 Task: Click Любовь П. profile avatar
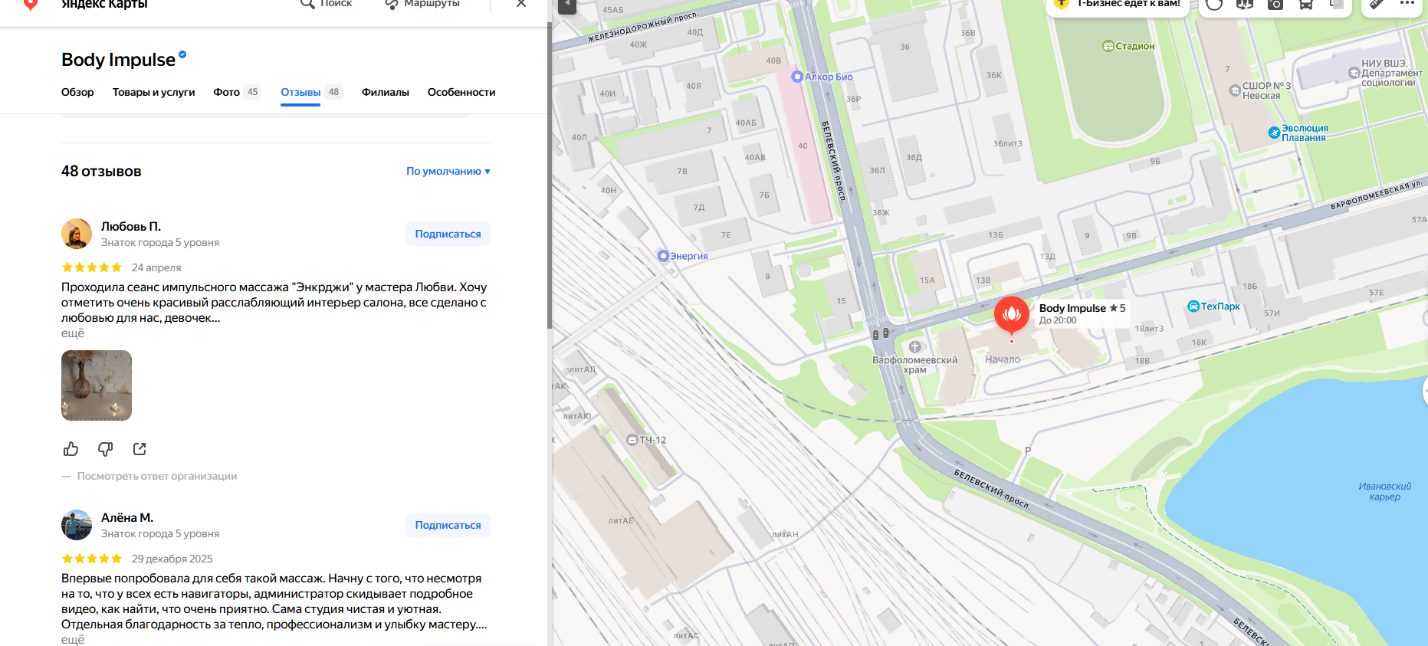pos(77,234)
